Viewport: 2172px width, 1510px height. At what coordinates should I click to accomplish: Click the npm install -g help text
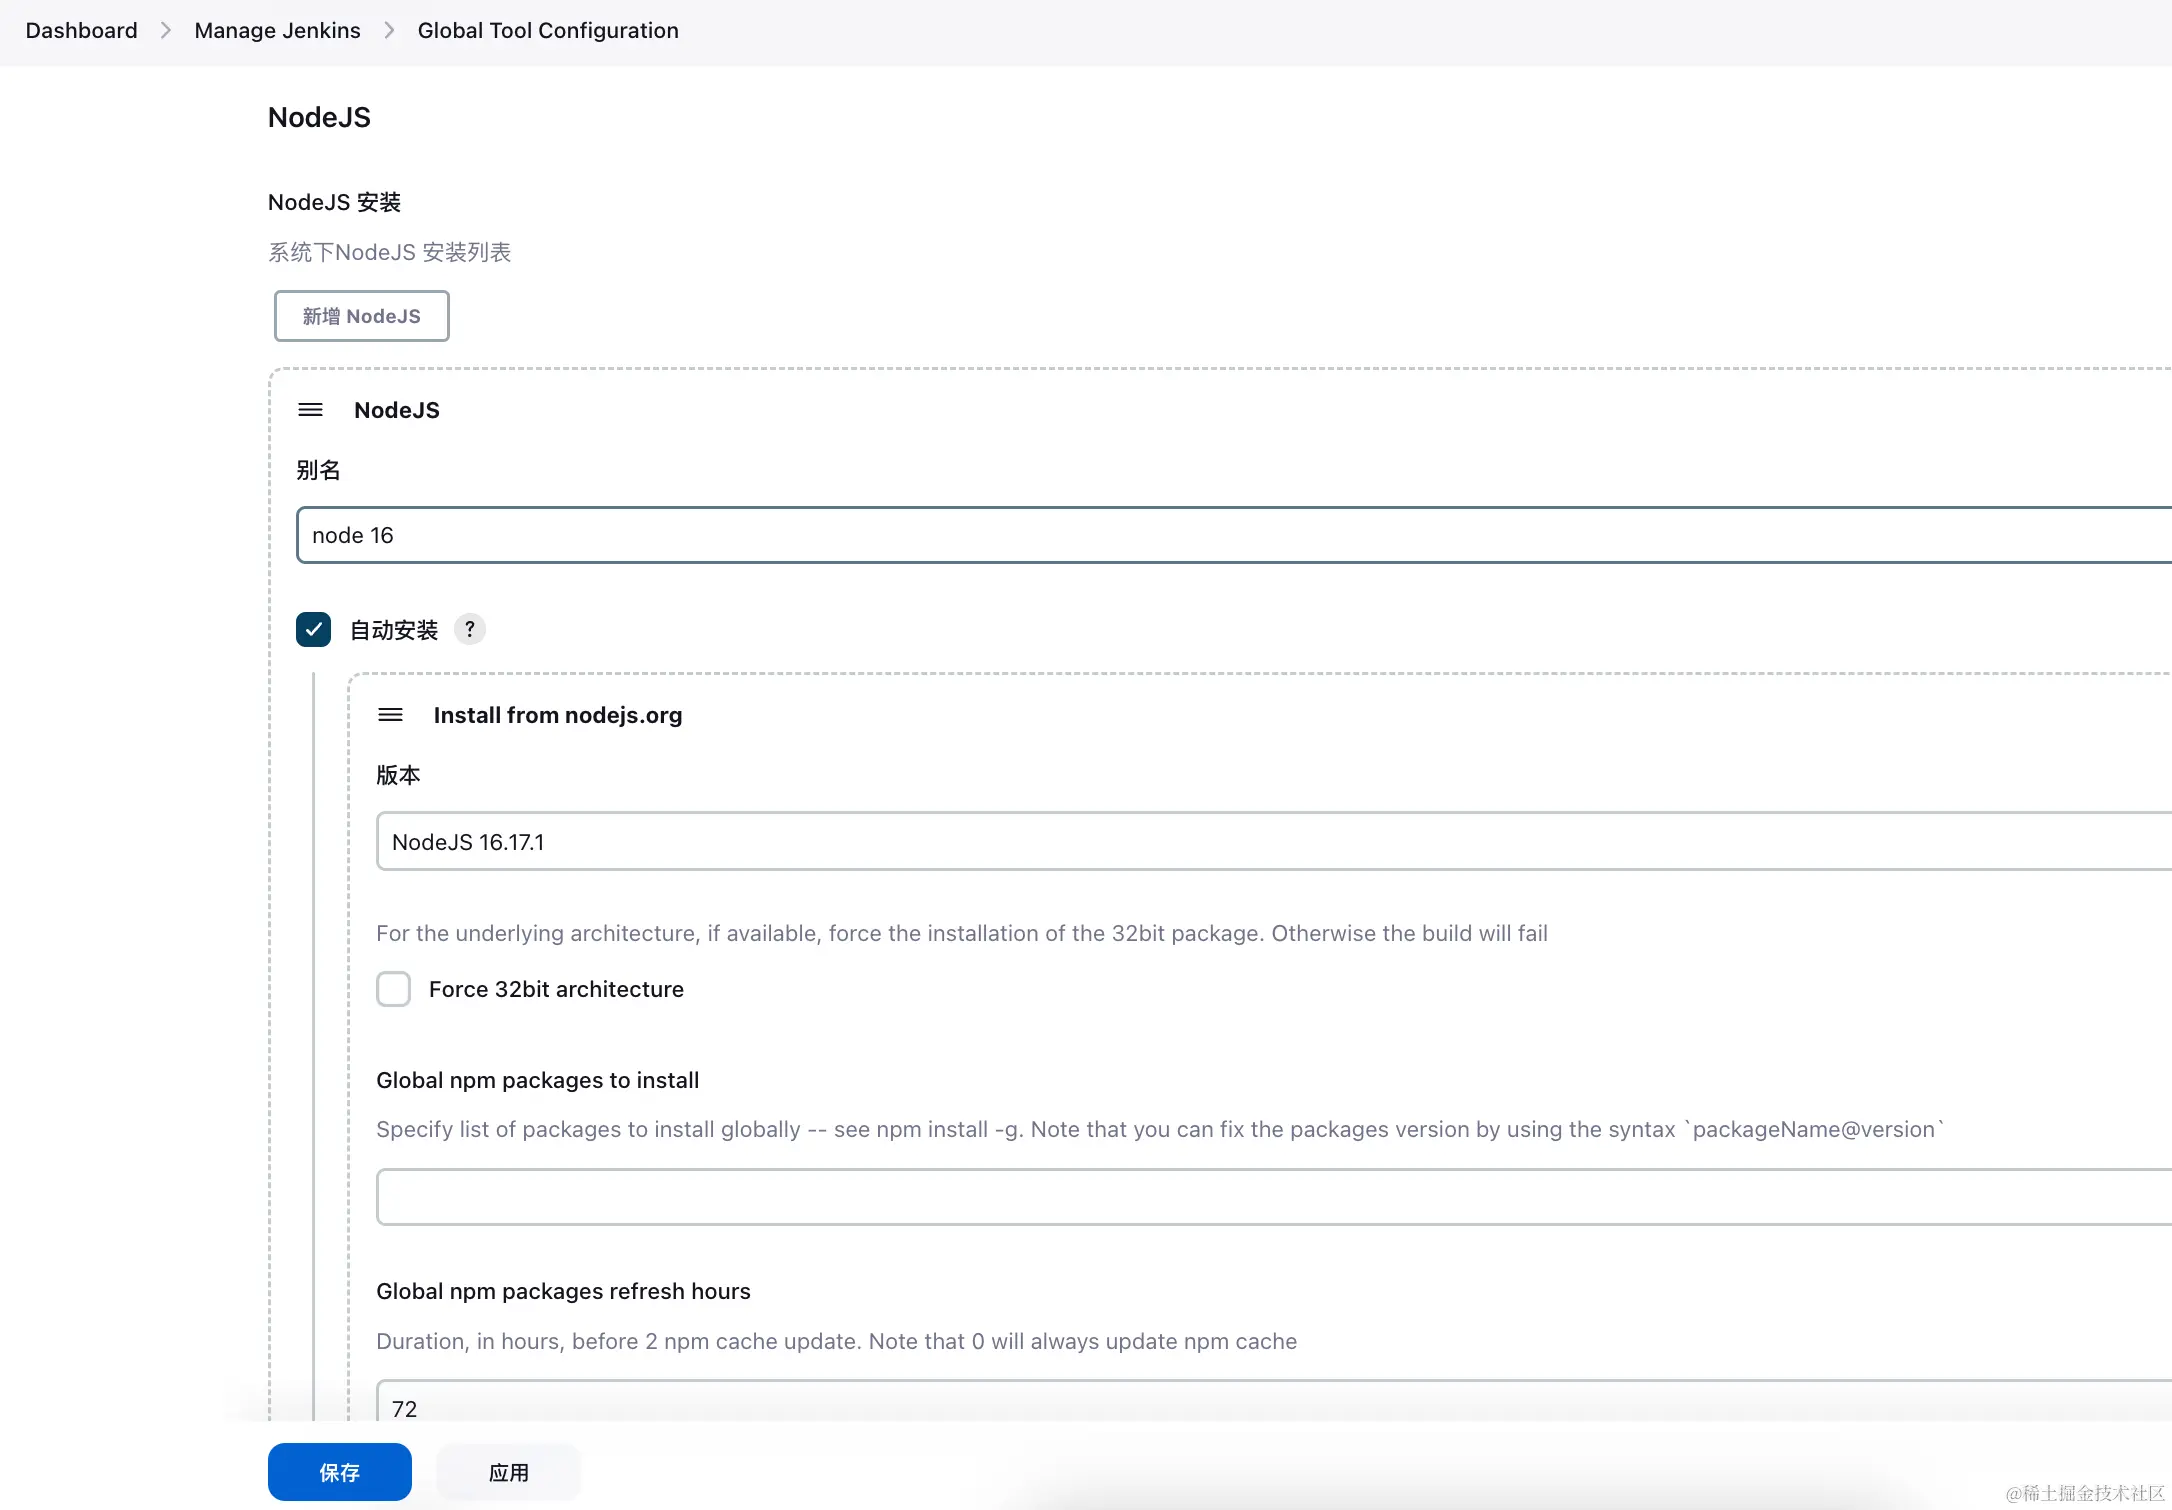[1160, 1129]
